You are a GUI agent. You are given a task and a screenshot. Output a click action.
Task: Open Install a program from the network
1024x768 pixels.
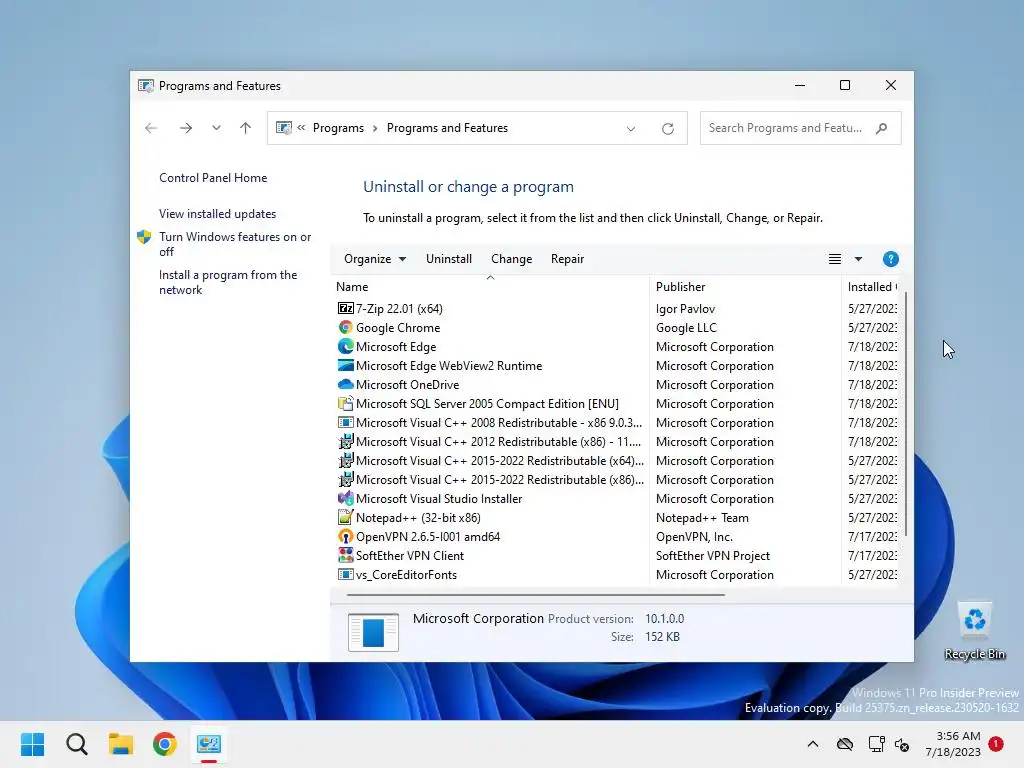[228, 282]
